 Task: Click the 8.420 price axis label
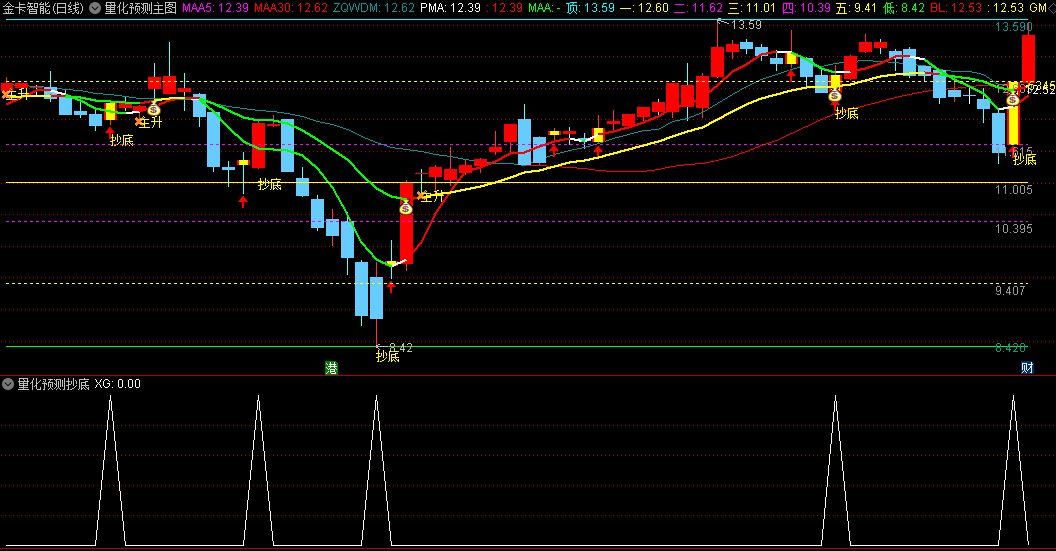tap(1010, 348)
